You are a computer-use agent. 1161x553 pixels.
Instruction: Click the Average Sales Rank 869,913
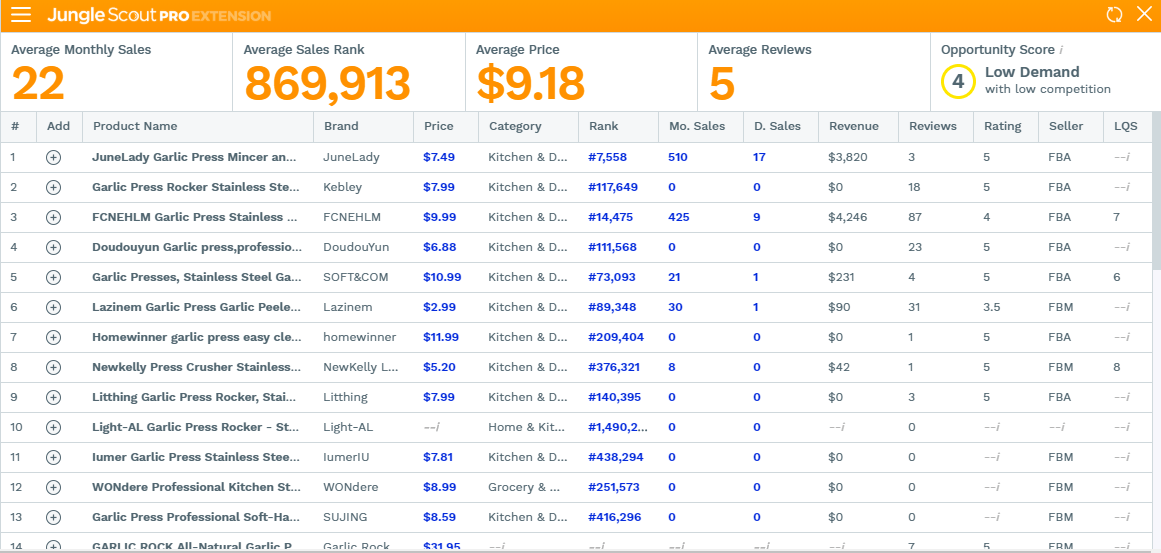point(327,83)
